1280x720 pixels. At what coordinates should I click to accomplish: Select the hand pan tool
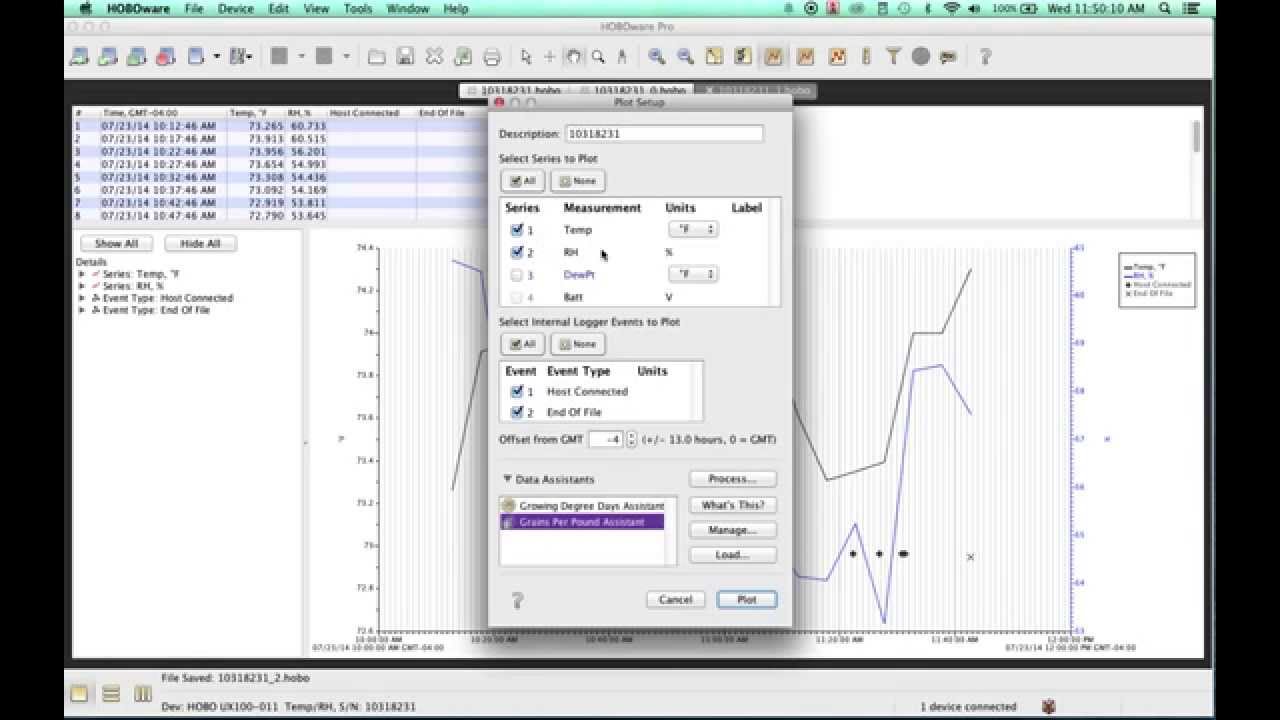click(x=574, y=57)
